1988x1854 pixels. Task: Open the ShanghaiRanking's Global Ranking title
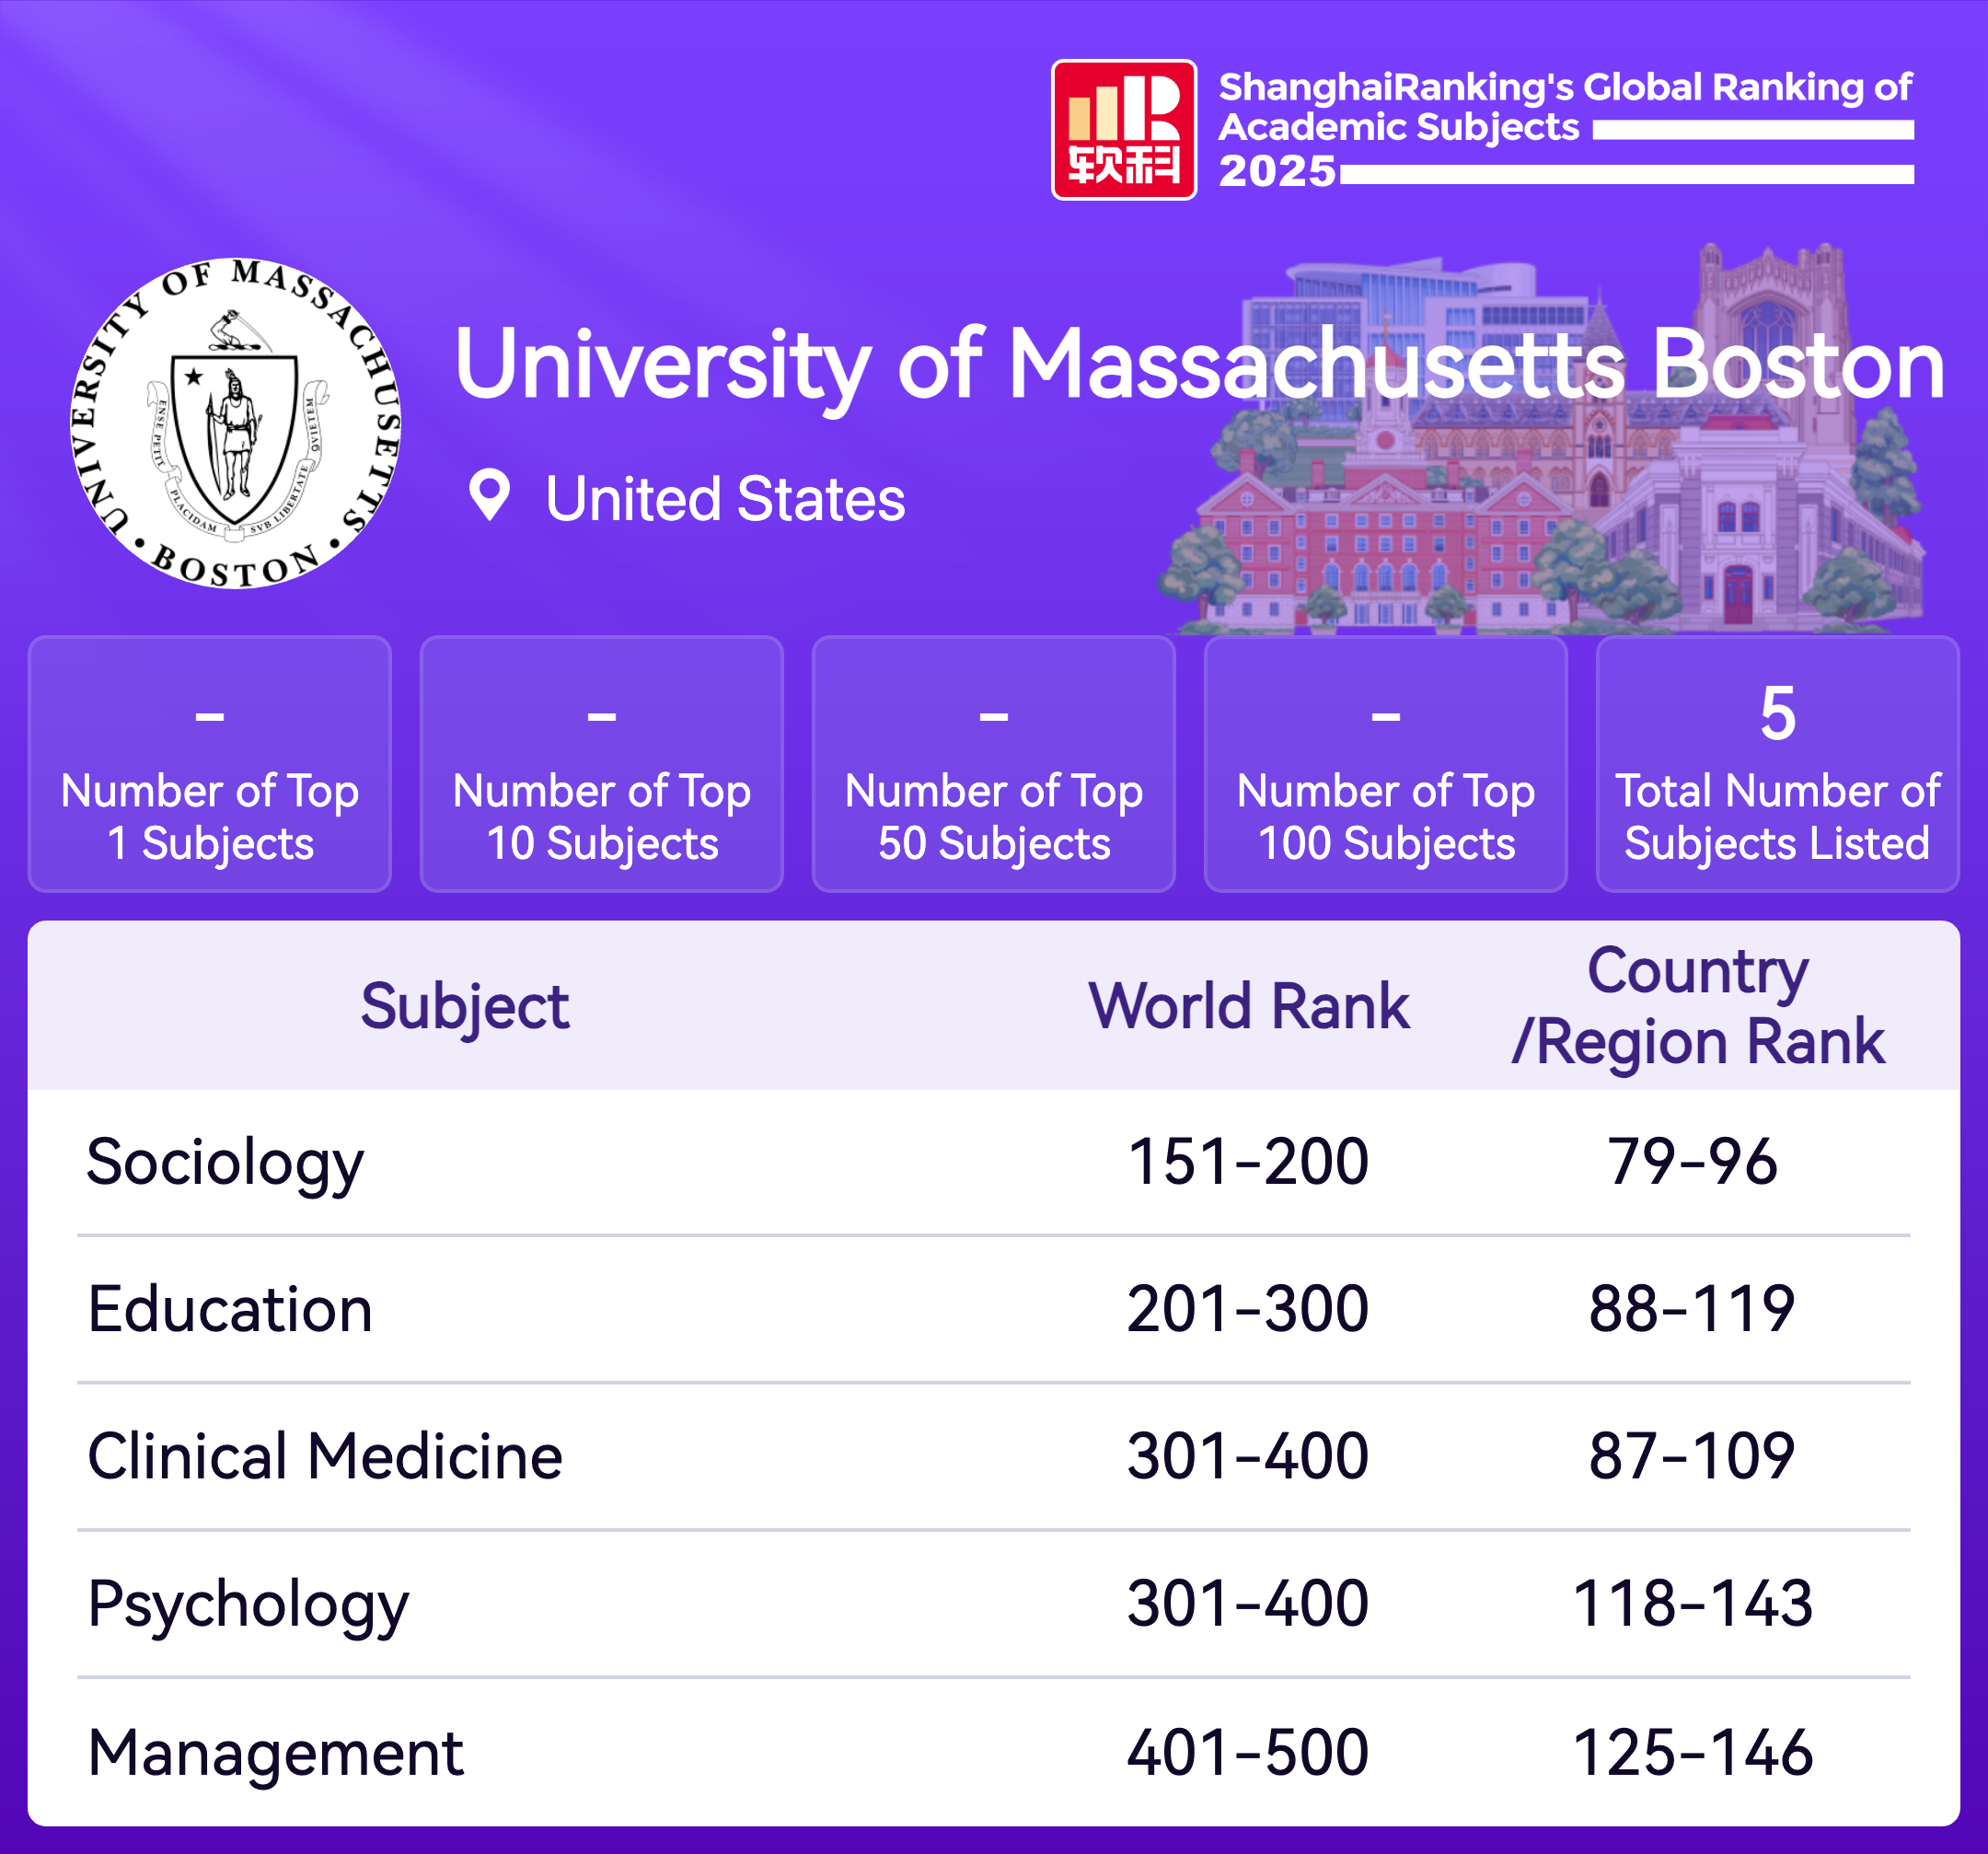pos(1564,108)
